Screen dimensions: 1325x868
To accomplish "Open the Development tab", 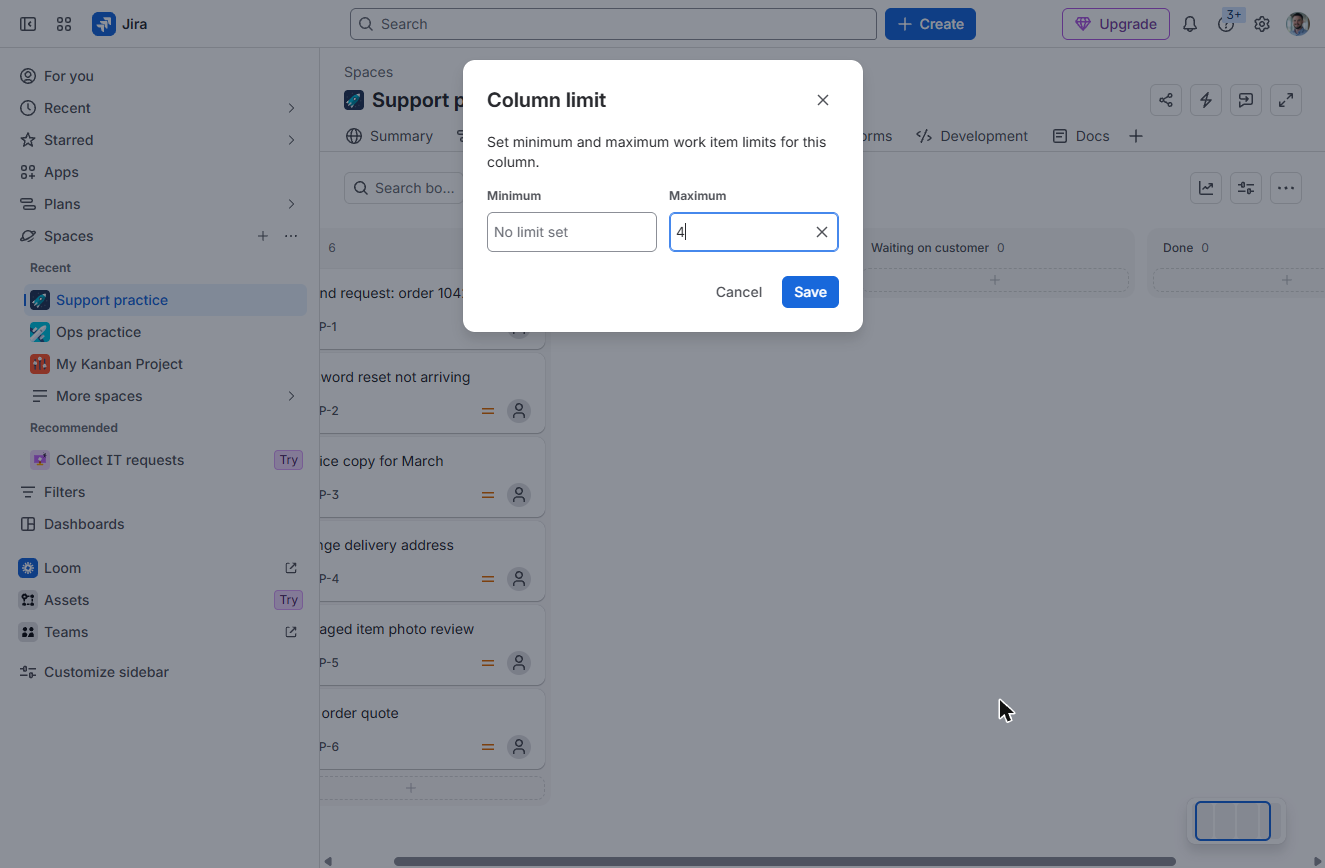I will [x=972, y=136].
